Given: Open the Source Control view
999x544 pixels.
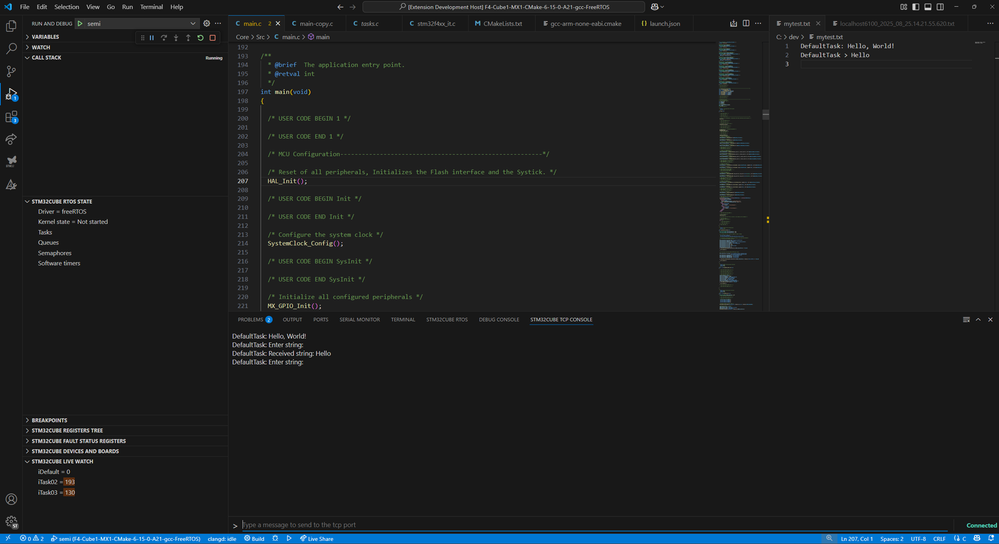Looking at the screenshot, I should (x=12, y=71).
